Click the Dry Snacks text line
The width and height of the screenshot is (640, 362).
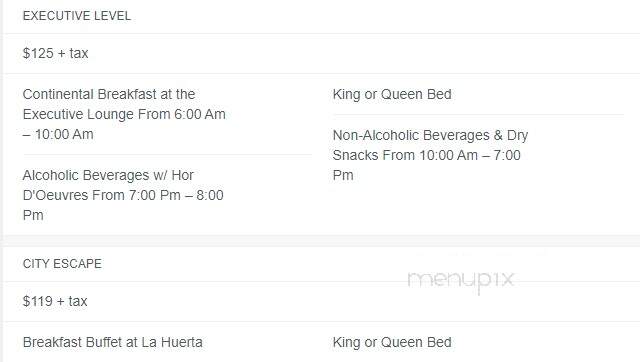coord(427,155)
